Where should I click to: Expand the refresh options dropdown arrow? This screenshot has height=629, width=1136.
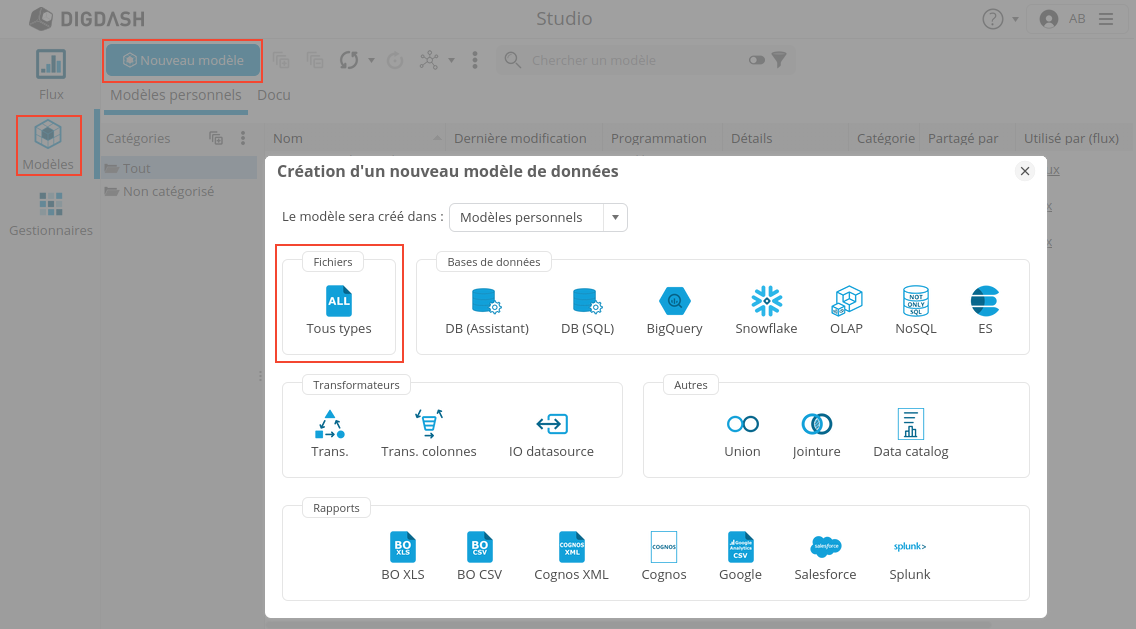click(371, 60)
